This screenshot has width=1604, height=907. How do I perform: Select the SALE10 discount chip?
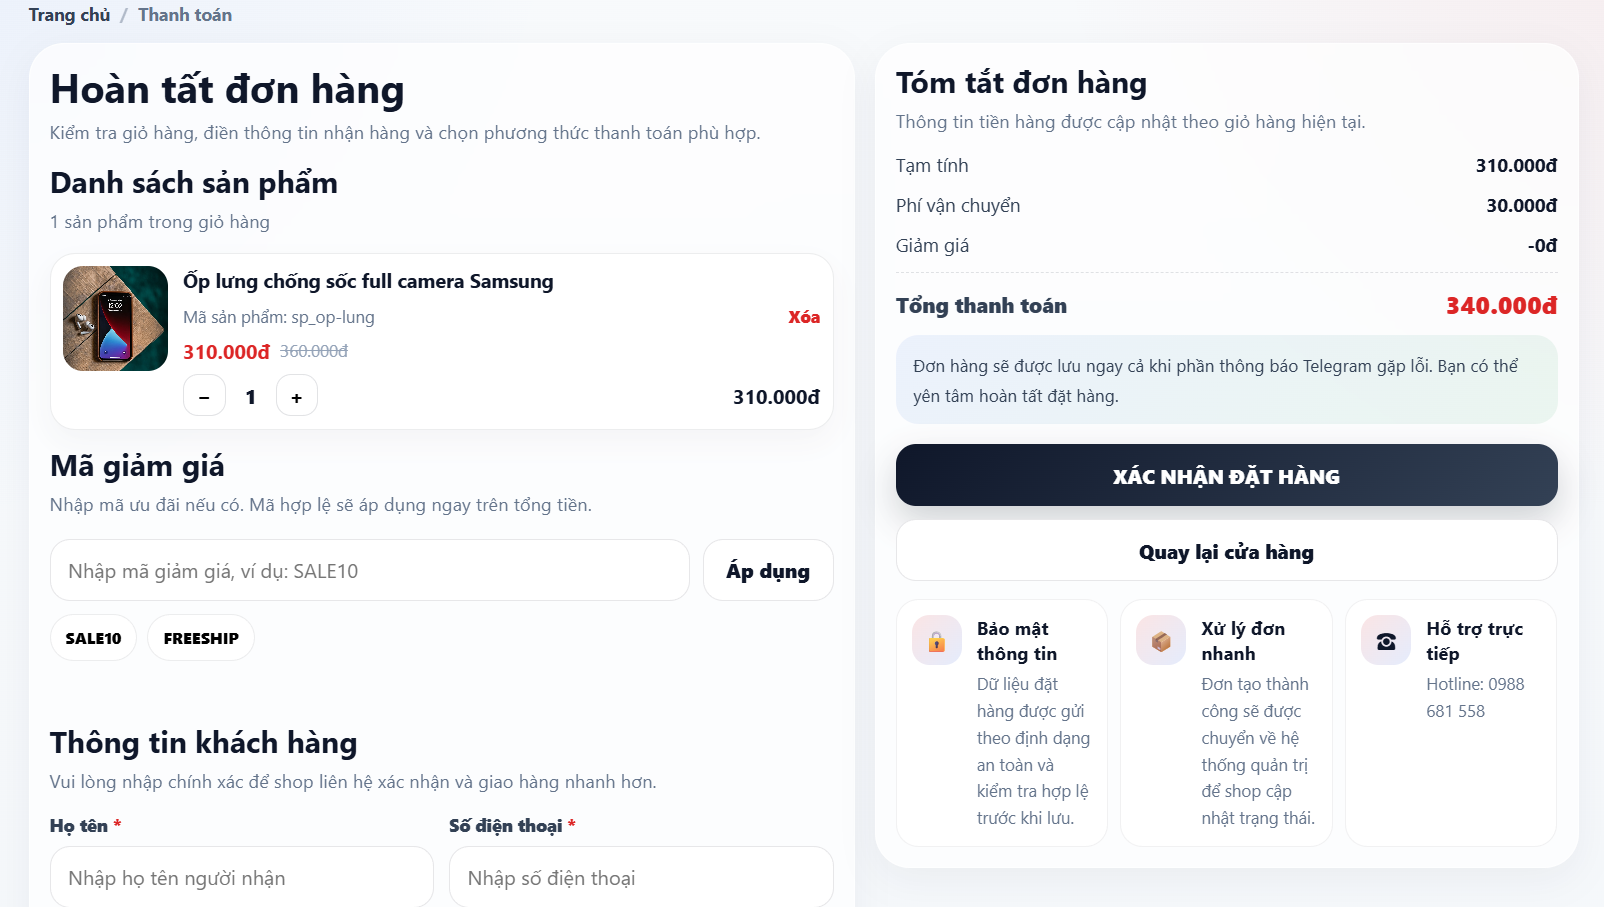[92, 637]
